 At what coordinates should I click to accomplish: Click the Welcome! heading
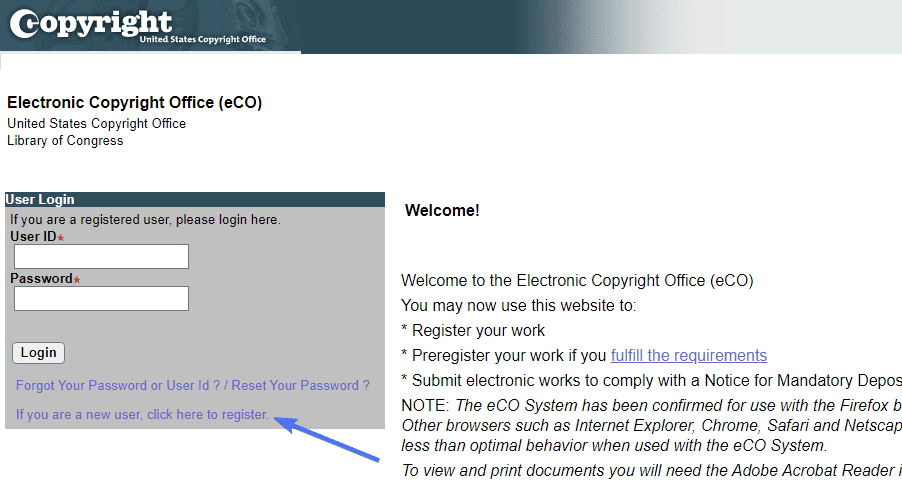pyautogui.click(x=442, y=211)
